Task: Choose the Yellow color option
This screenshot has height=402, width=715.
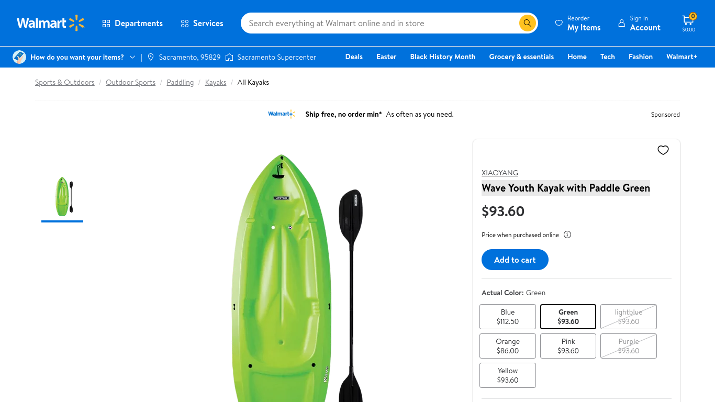Action: 508,375
